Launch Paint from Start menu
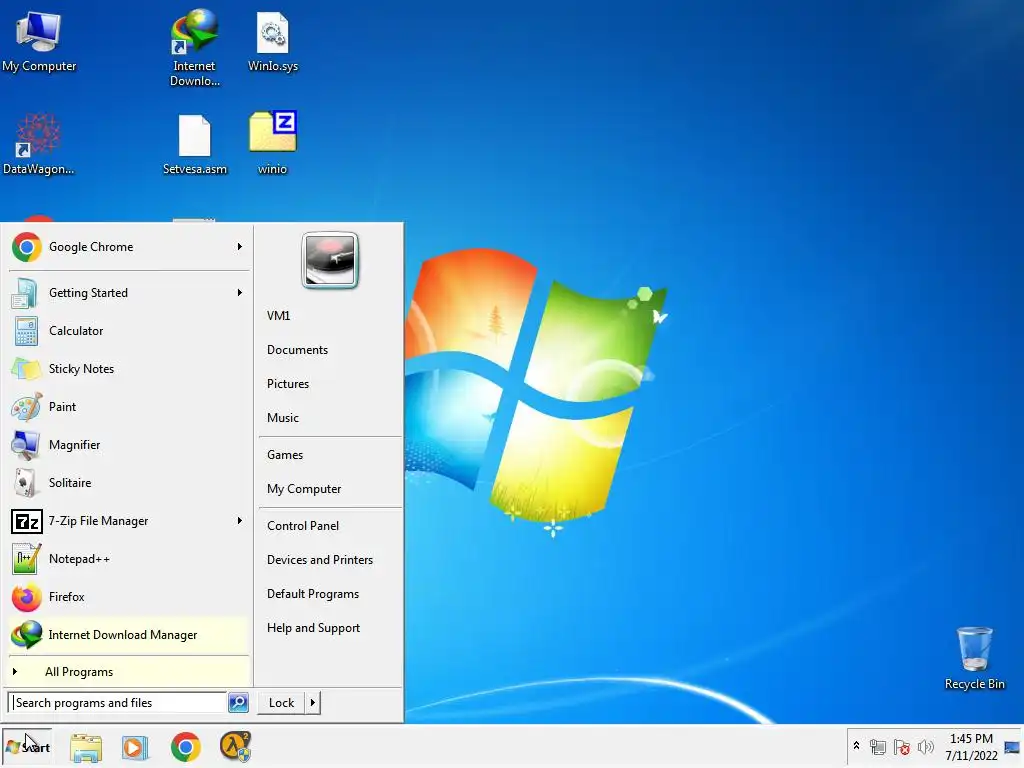 click(x=129, y=406)
